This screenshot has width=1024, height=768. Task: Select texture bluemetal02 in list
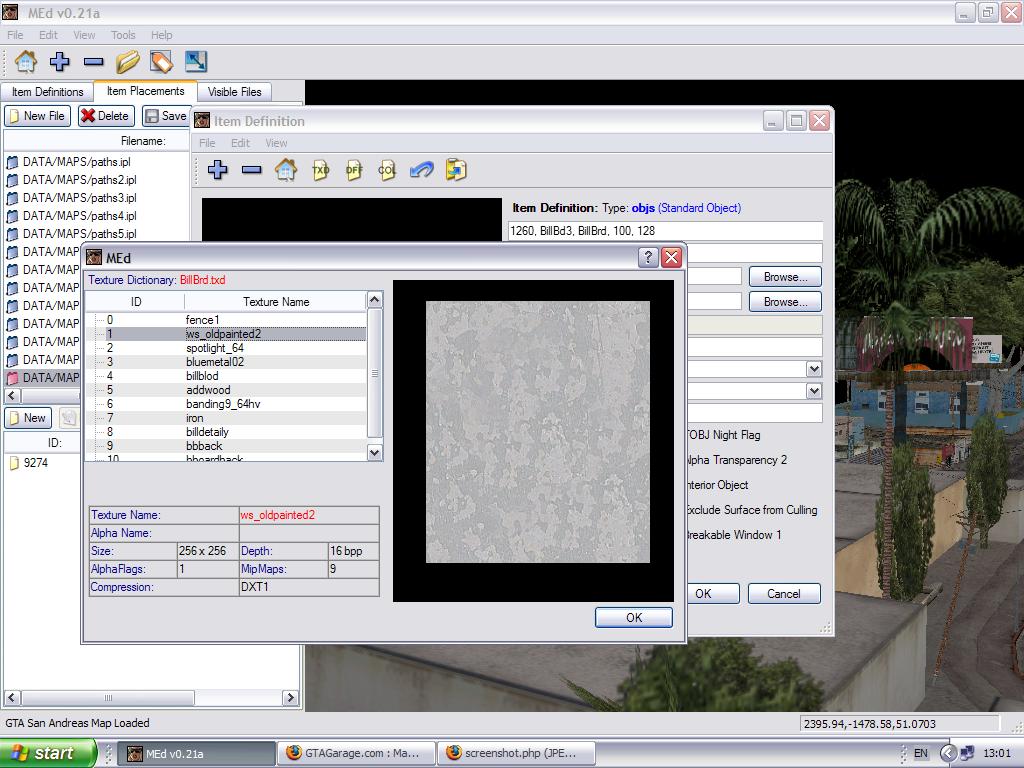(226, 362)
